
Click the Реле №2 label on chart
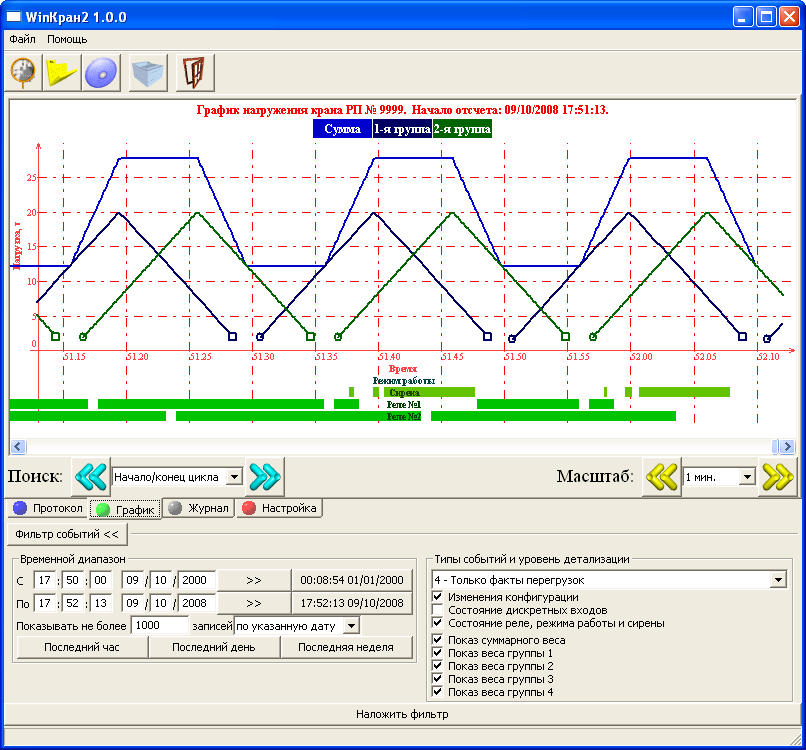tap(404, 416)
